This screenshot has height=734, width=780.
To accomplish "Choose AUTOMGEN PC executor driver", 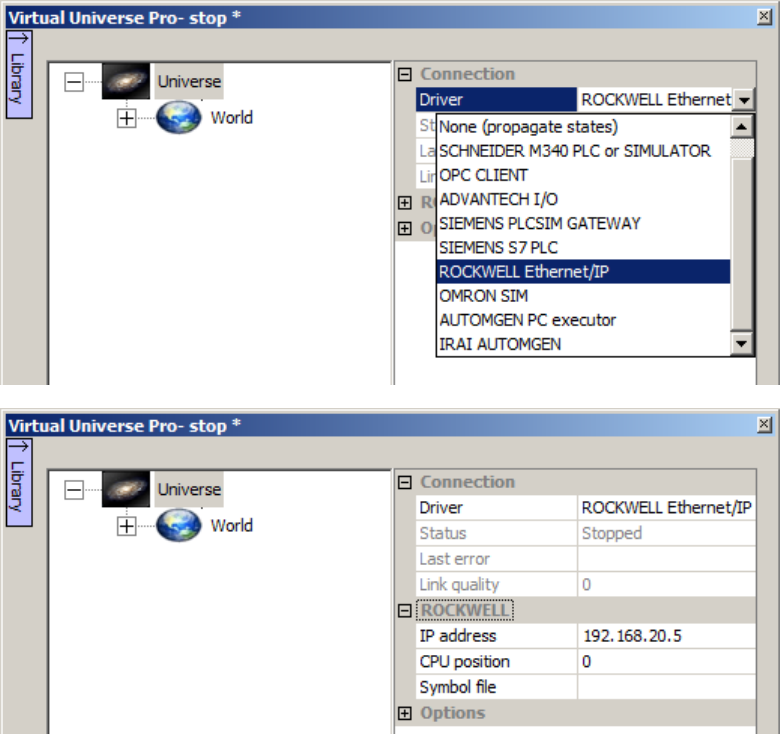I will pos(583,320).
